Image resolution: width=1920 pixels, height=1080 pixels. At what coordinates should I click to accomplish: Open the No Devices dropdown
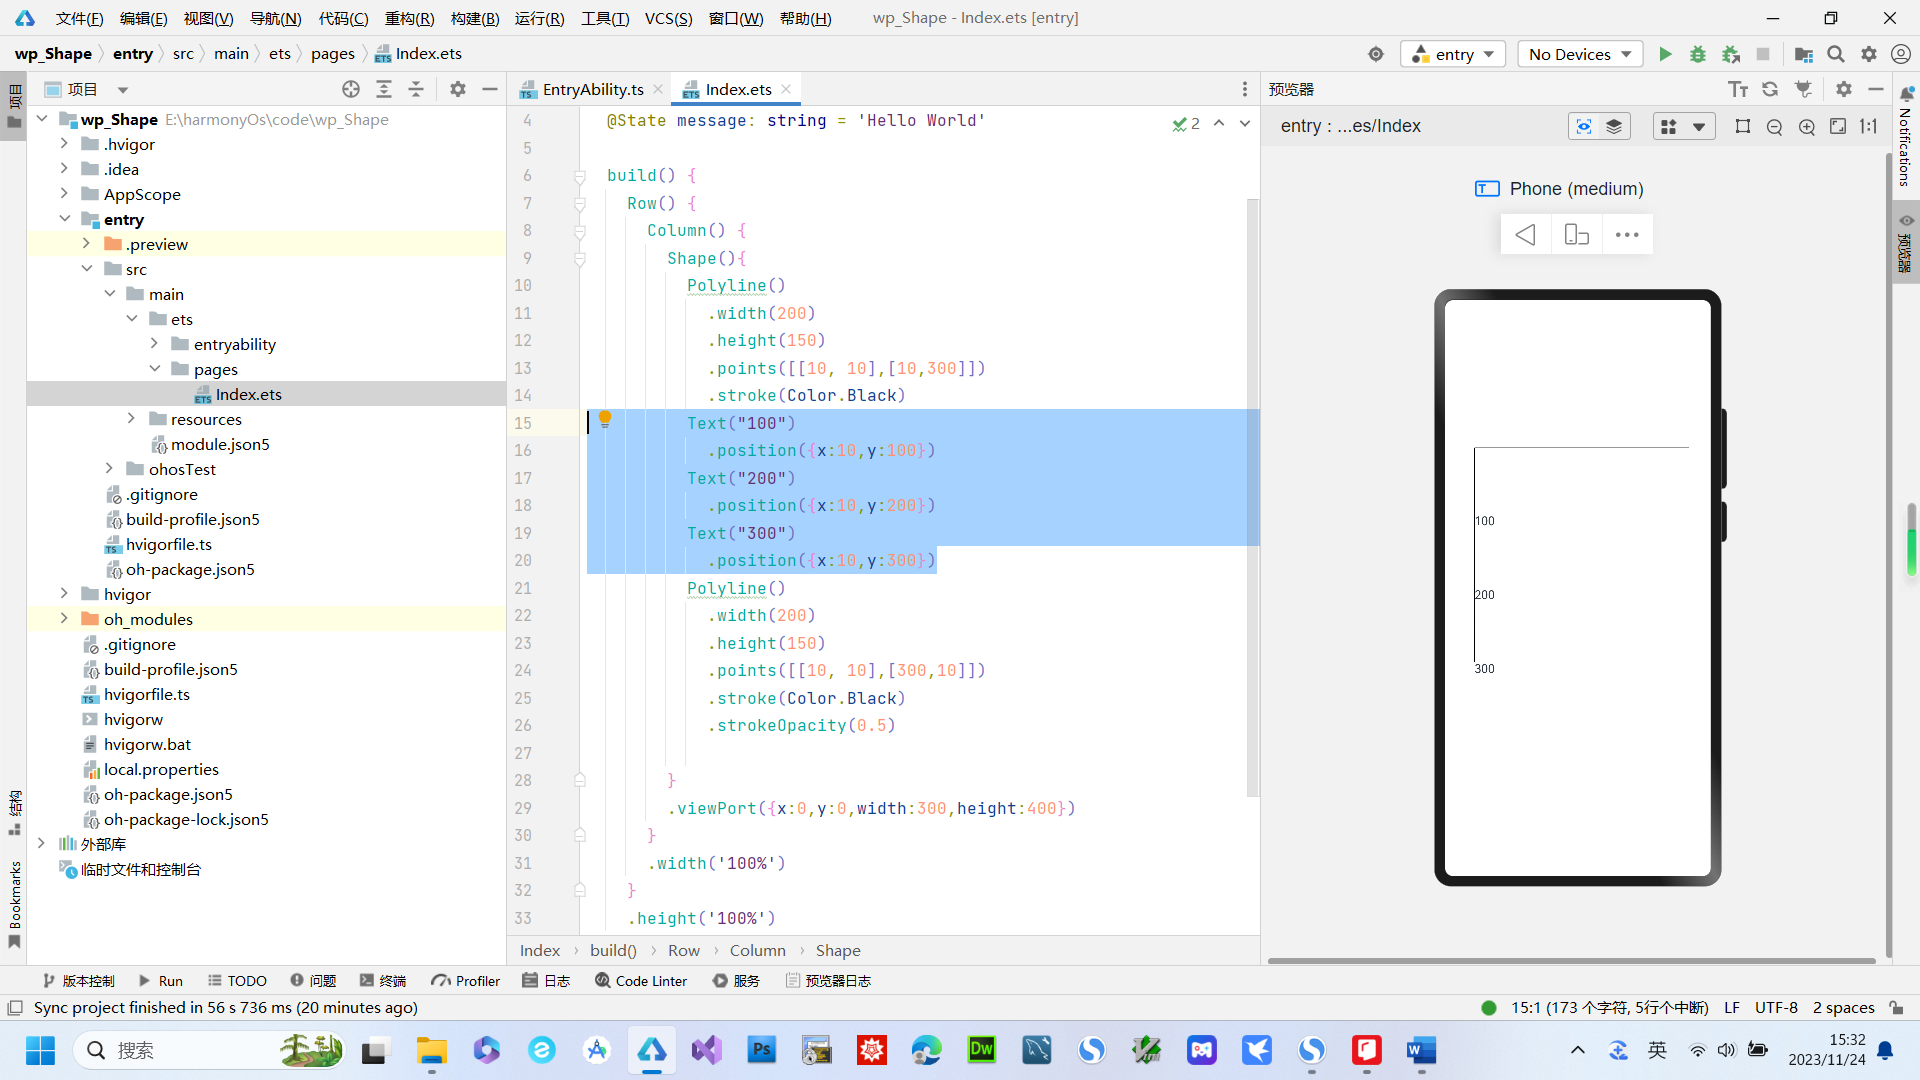tap(1580, 54)
